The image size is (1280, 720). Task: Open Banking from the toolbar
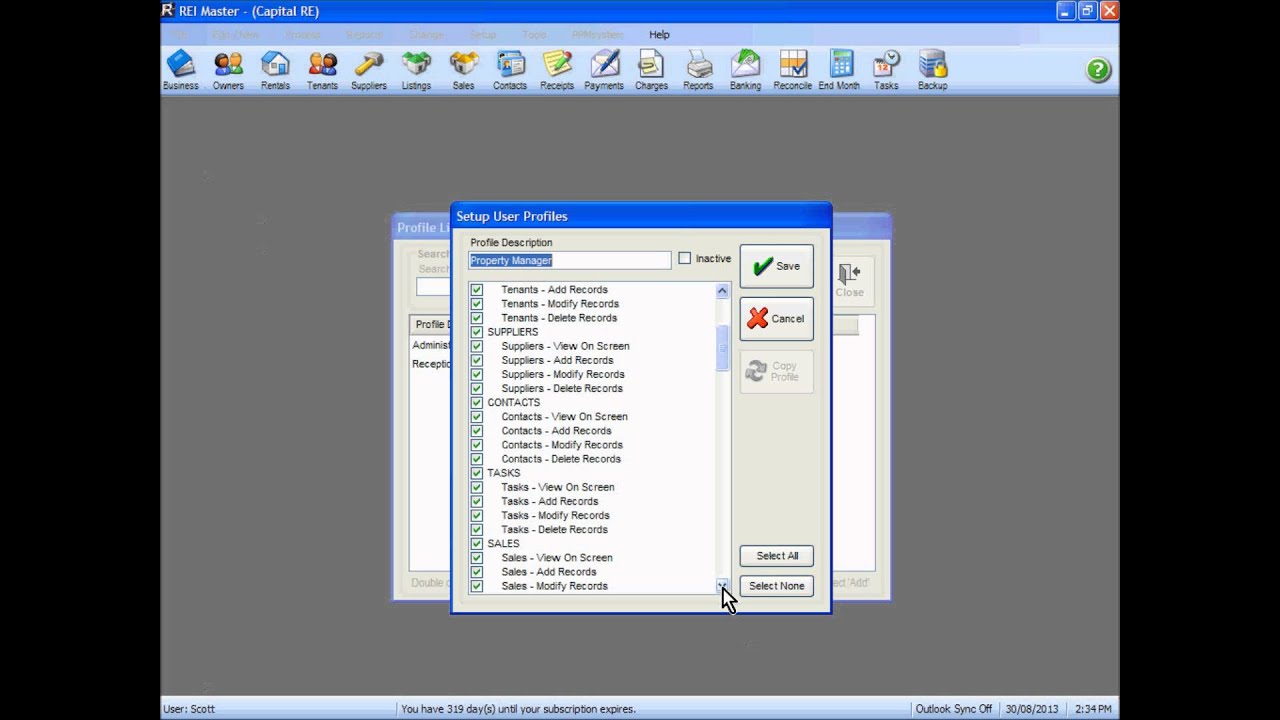[745, 70]
